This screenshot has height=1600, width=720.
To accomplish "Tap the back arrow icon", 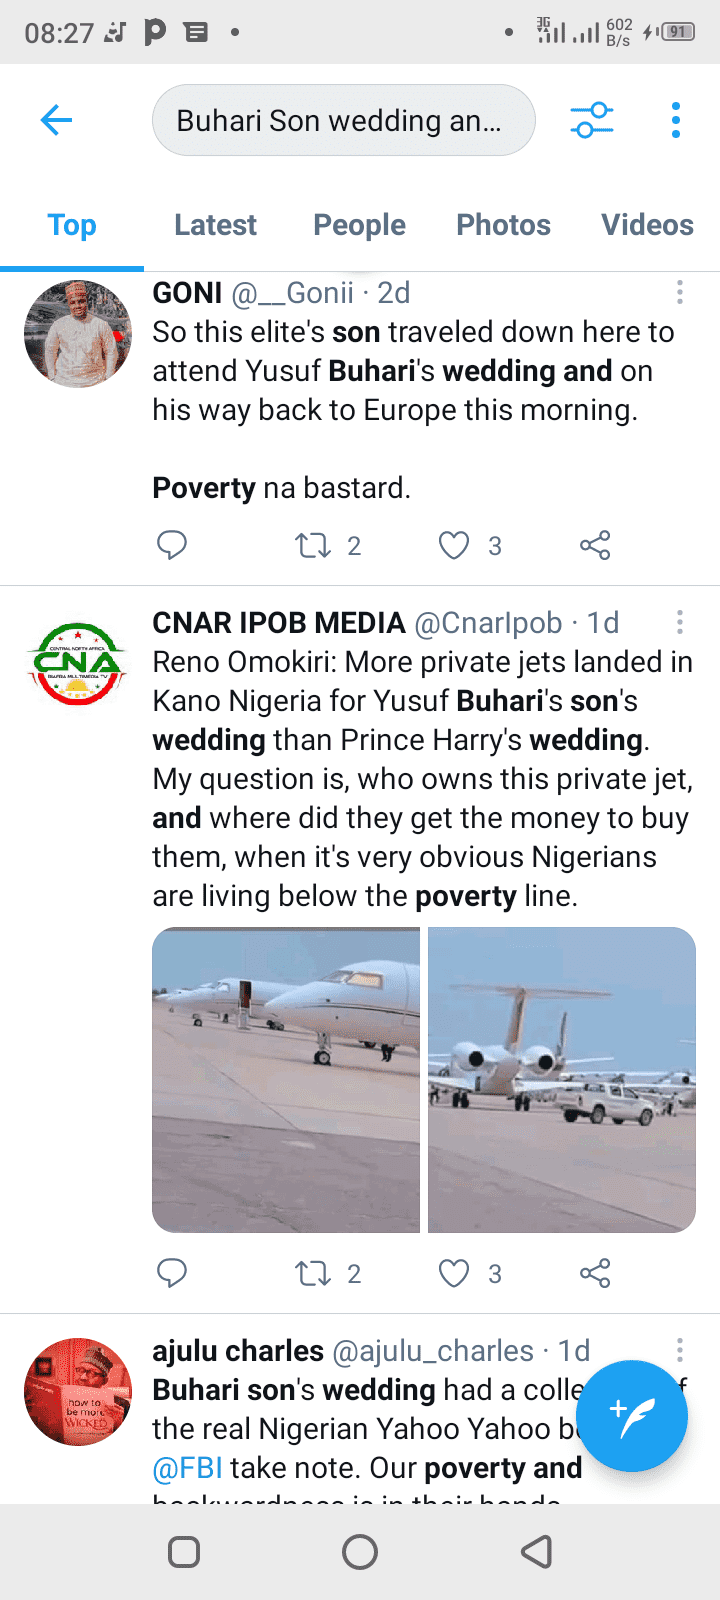I will click(x=56, y=120).
